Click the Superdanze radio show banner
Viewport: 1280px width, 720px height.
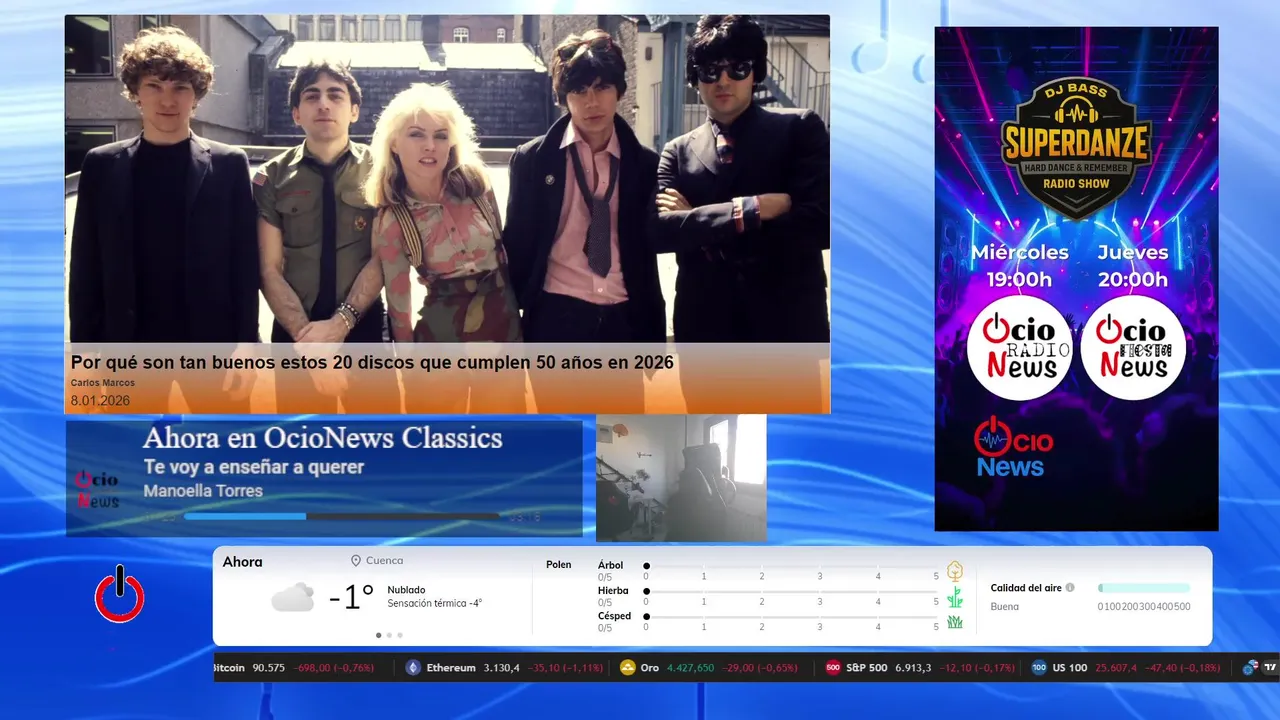point(1076,278)
